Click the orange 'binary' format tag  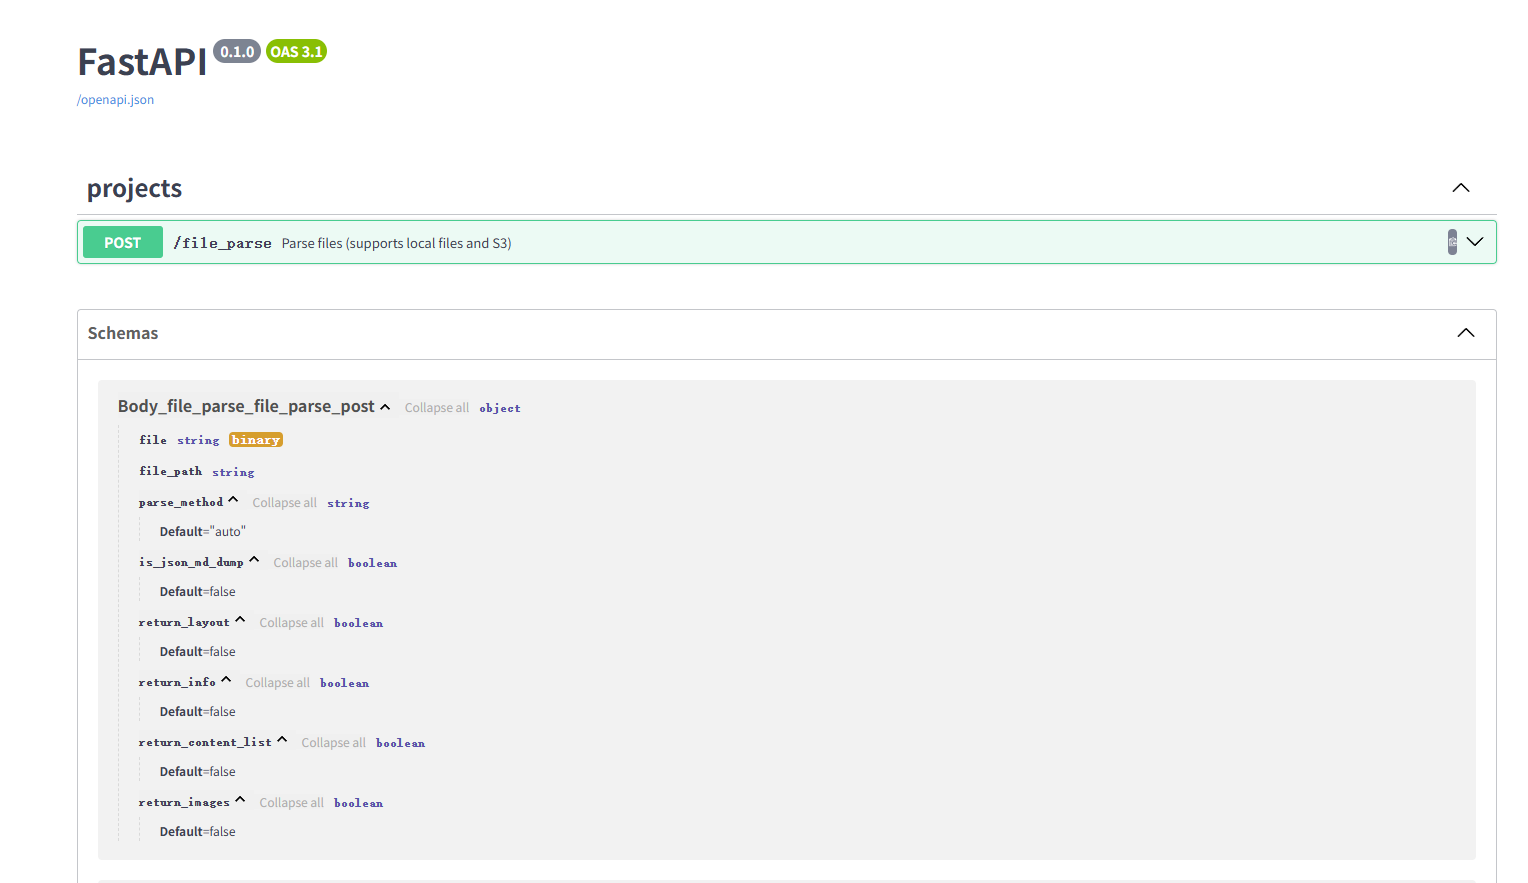click(256, 440)
